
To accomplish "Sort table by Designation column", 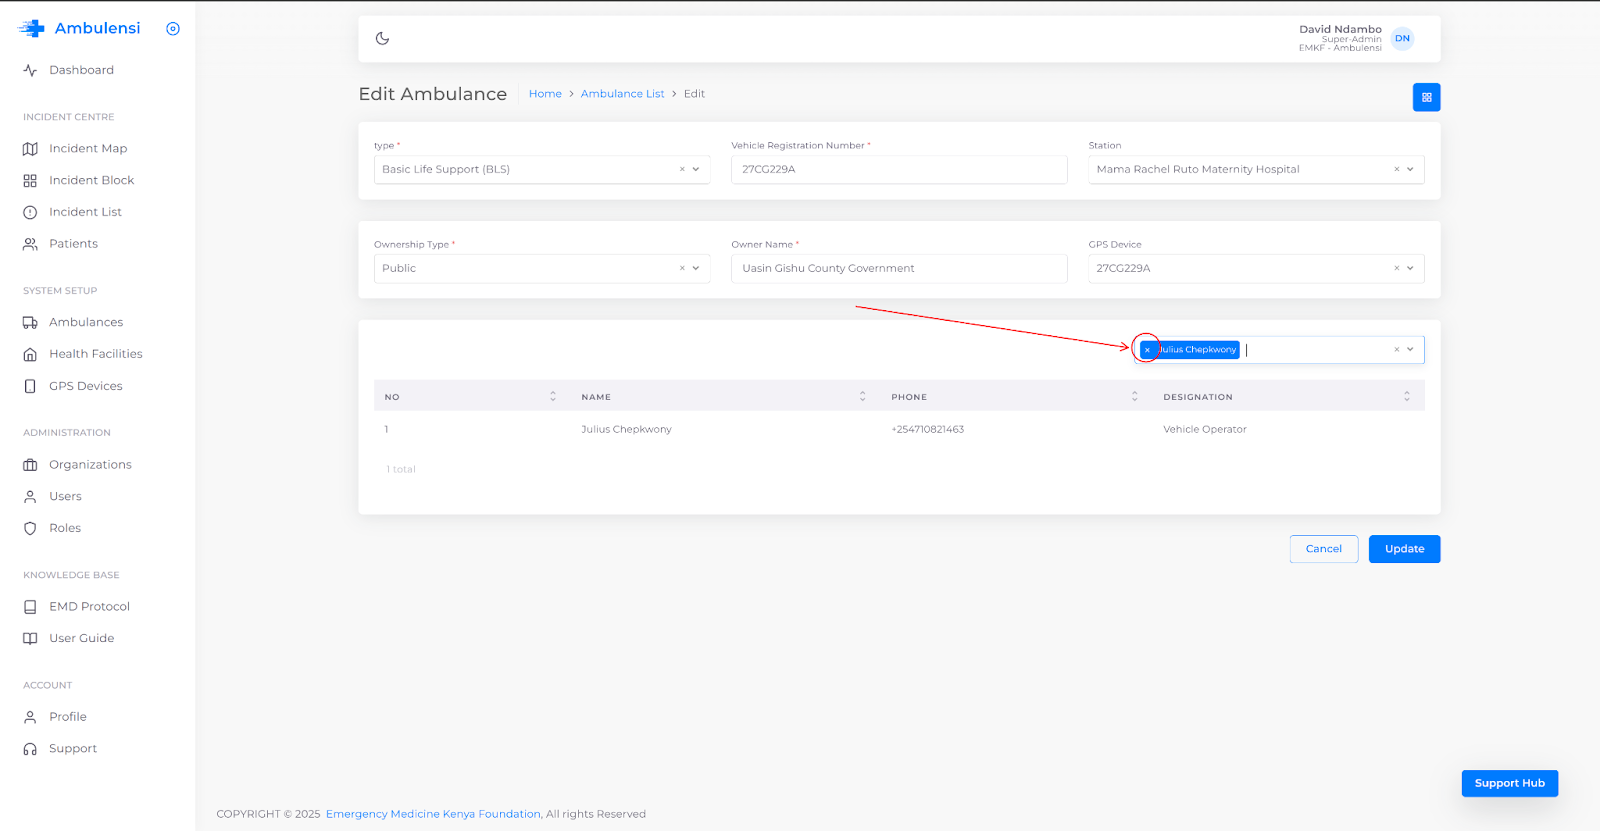I will (1406, 397).
